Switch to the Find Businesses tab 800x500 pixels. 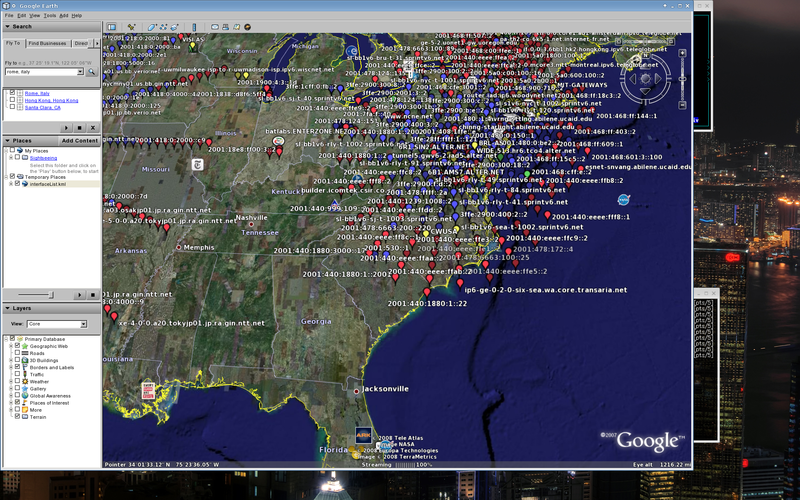click(47, 43)
